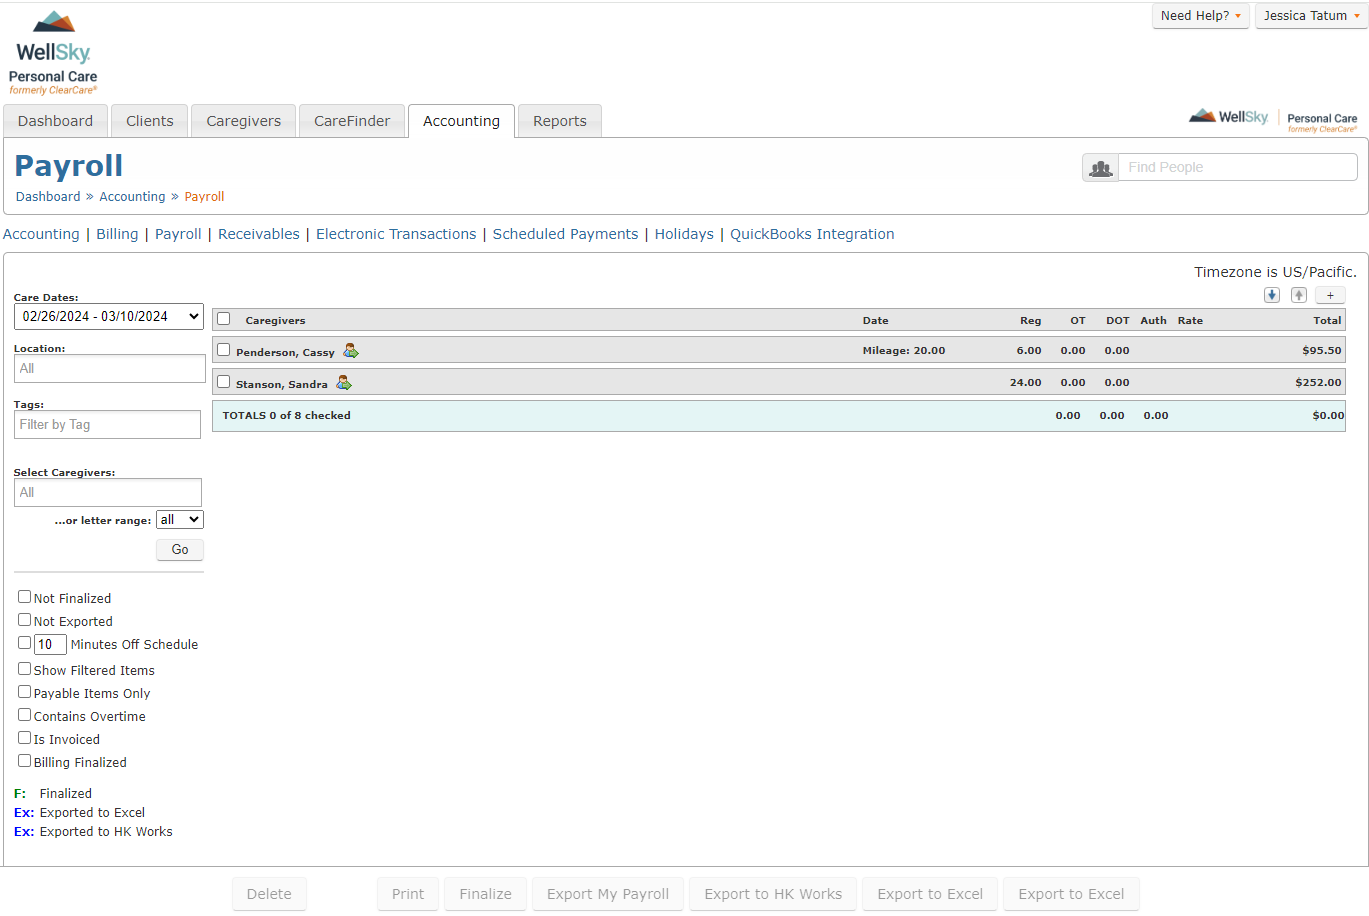This screenshot has height=916, width=1369.
Task: Click the WellSky Personal Care logo
Action: tap(52, 50)
